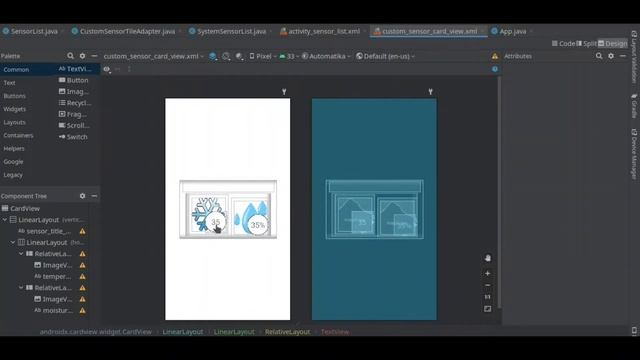This screenshot has height=360, width=640.
Task: Collapse first RelativeLayout tree node
Action: pyautogui.click(x=21, y=254)
